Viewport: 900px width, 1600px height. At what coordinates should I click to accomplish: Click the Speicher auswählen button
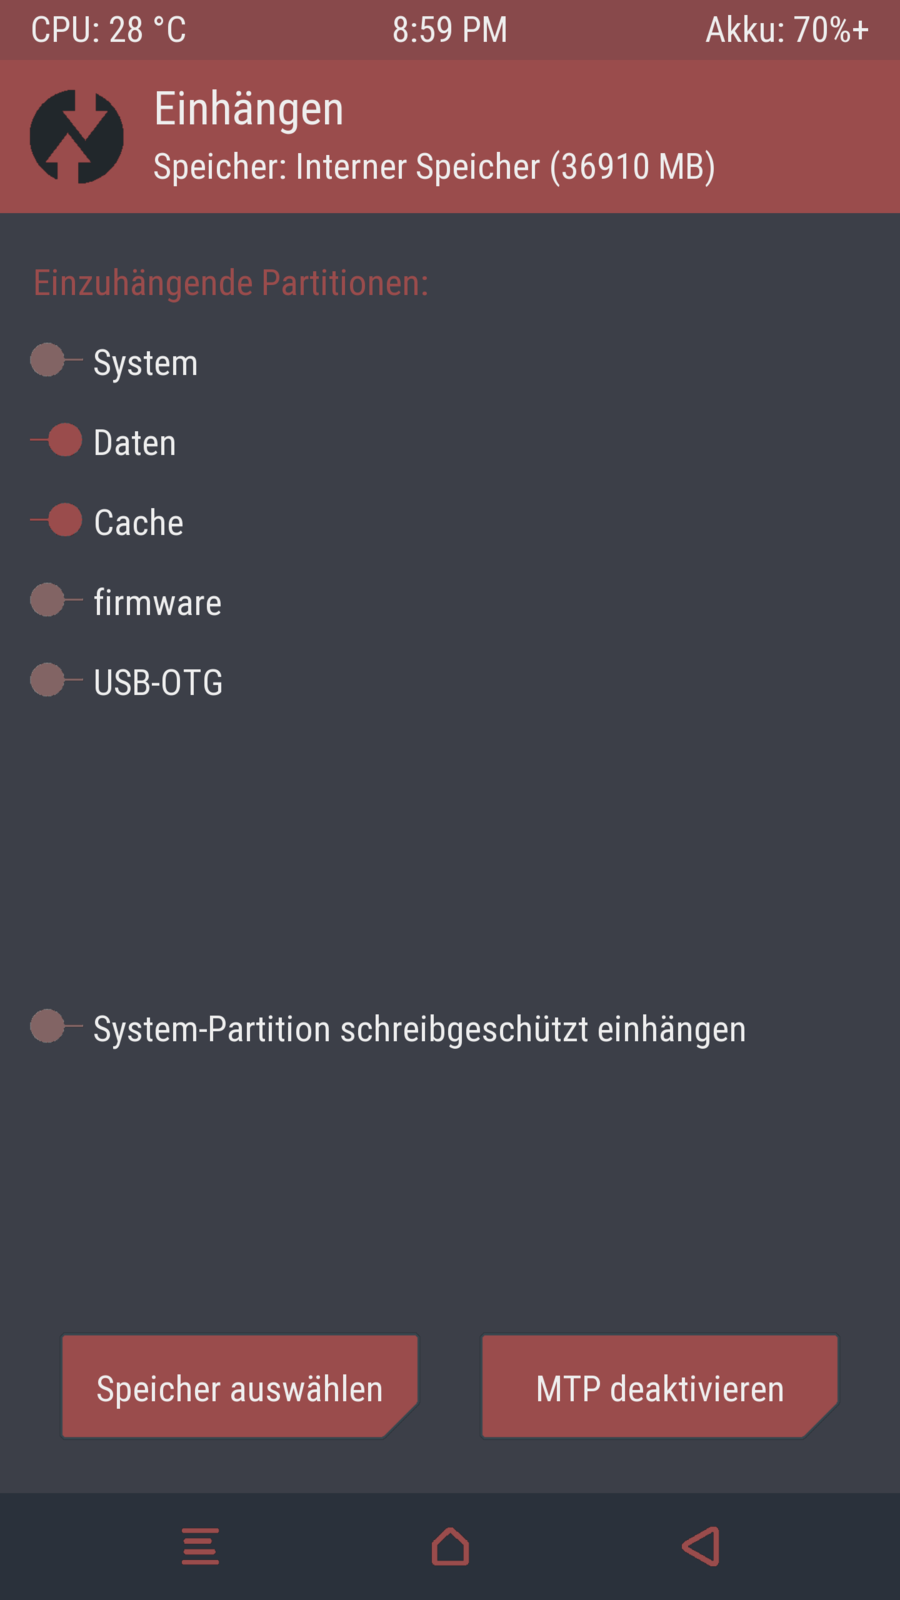pyautogui.click(x=240, y=1387)
